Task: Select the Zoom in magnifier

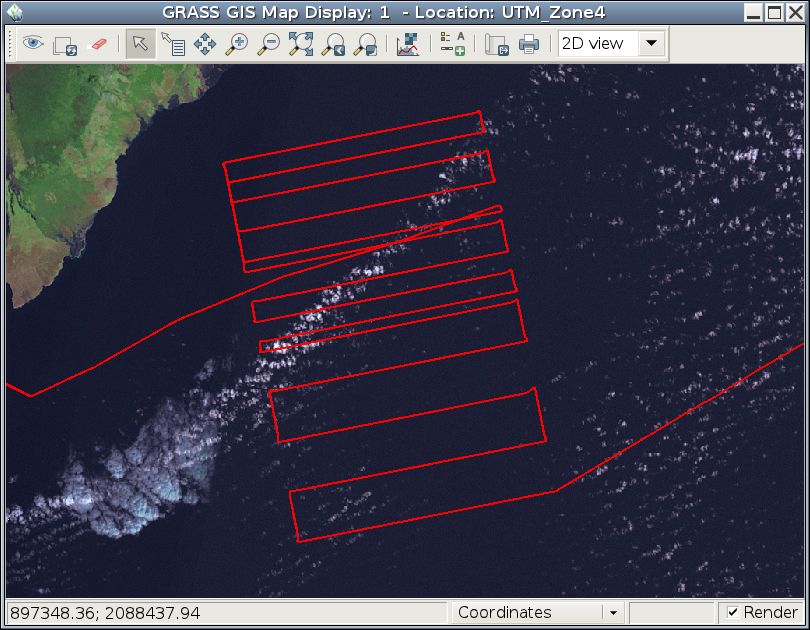Action: 237,44
